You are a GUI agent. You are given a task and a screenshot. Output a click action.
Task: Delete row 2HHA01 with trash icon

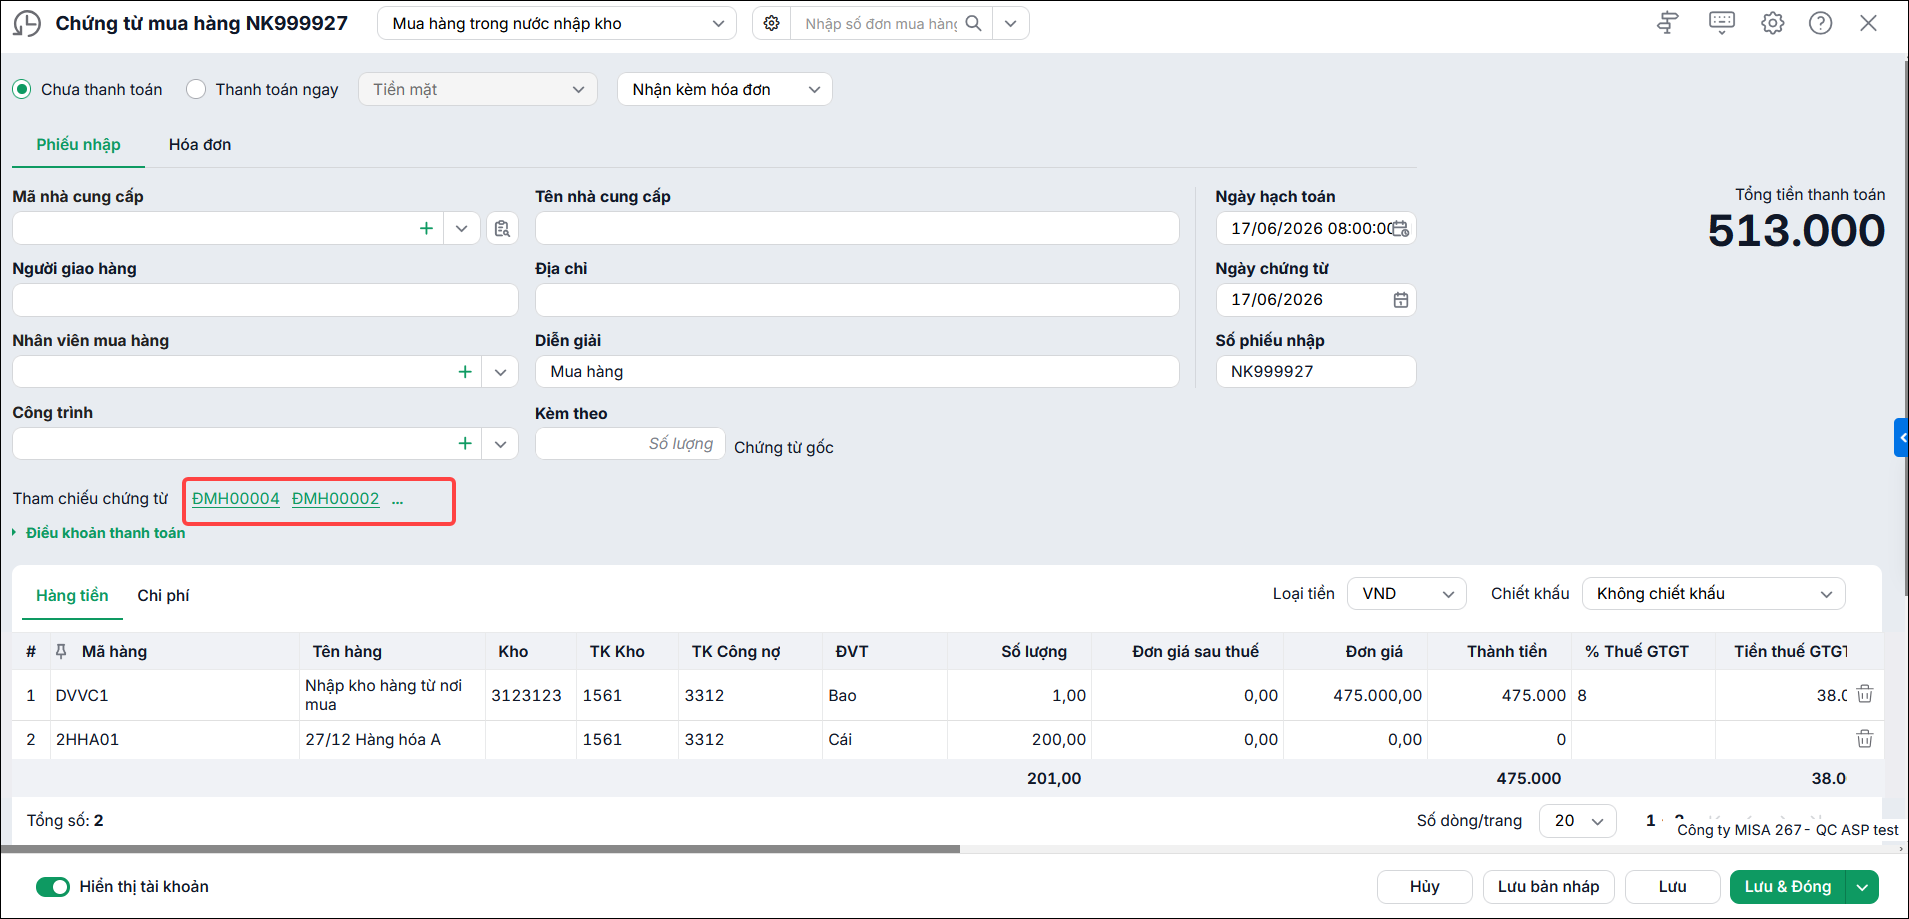[1865, 739]
